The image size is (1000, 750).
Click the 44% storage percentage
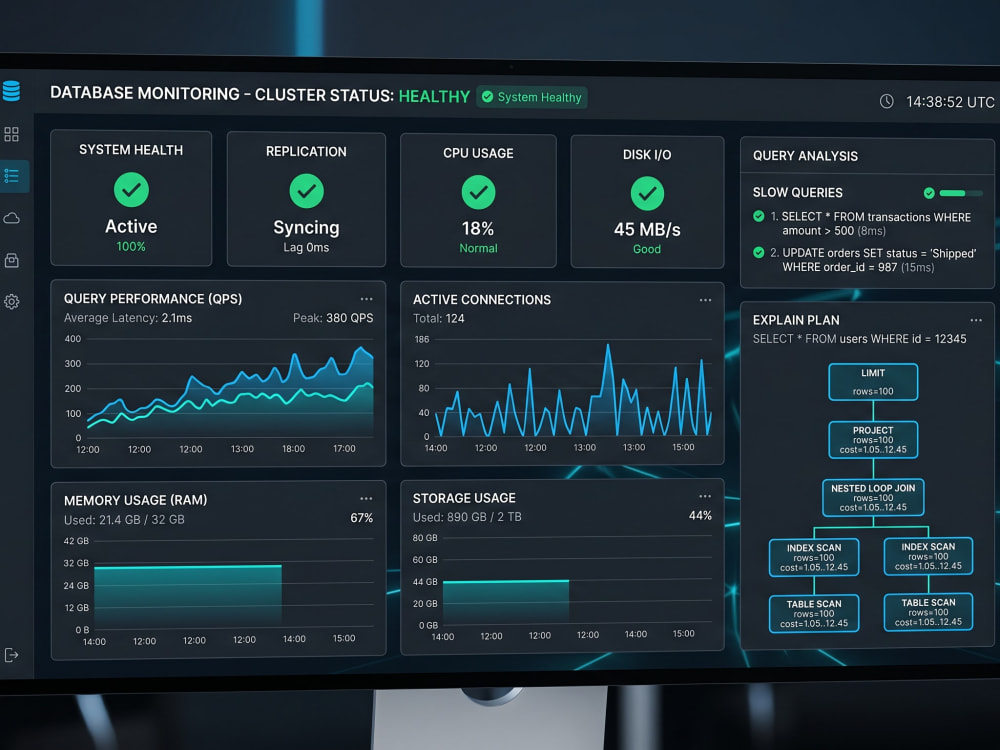point(700,515)
